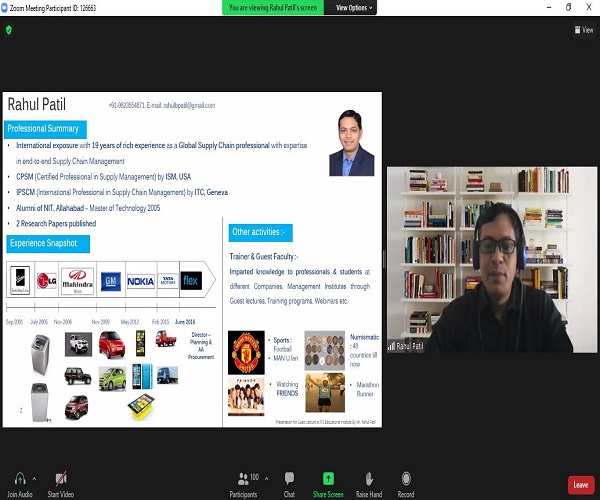Toggle Raise Hand
The image size is (600, 500).
(369, 484)
